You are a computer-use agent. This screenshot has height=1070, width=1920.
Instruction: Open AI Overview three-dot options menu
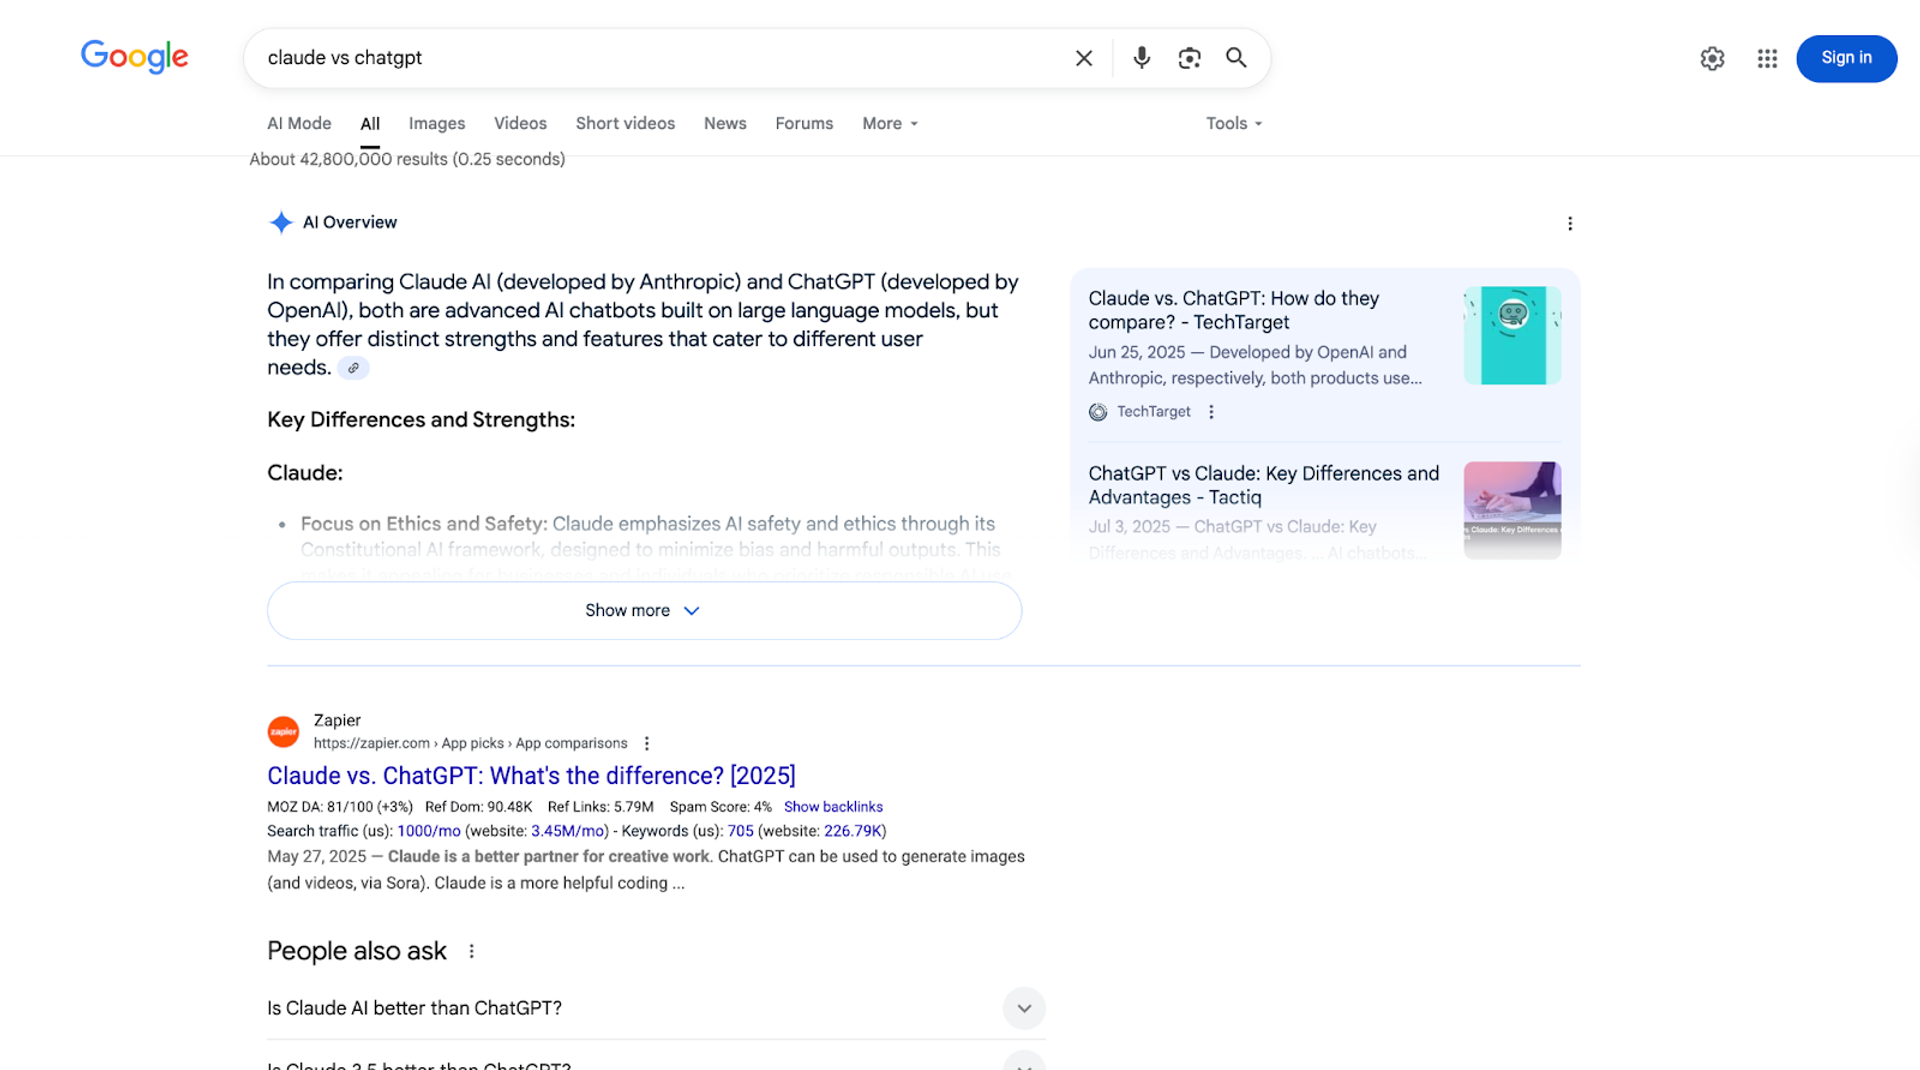coord(1570,223)
